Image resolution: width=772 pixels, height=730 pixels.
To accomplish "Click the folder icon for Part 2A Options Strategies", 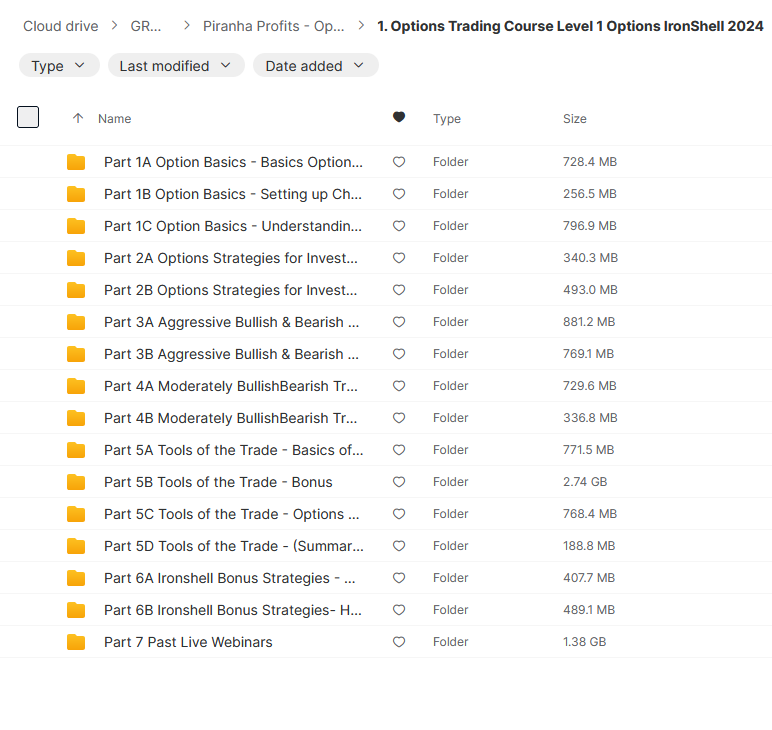I will click(x=76, y=258).
